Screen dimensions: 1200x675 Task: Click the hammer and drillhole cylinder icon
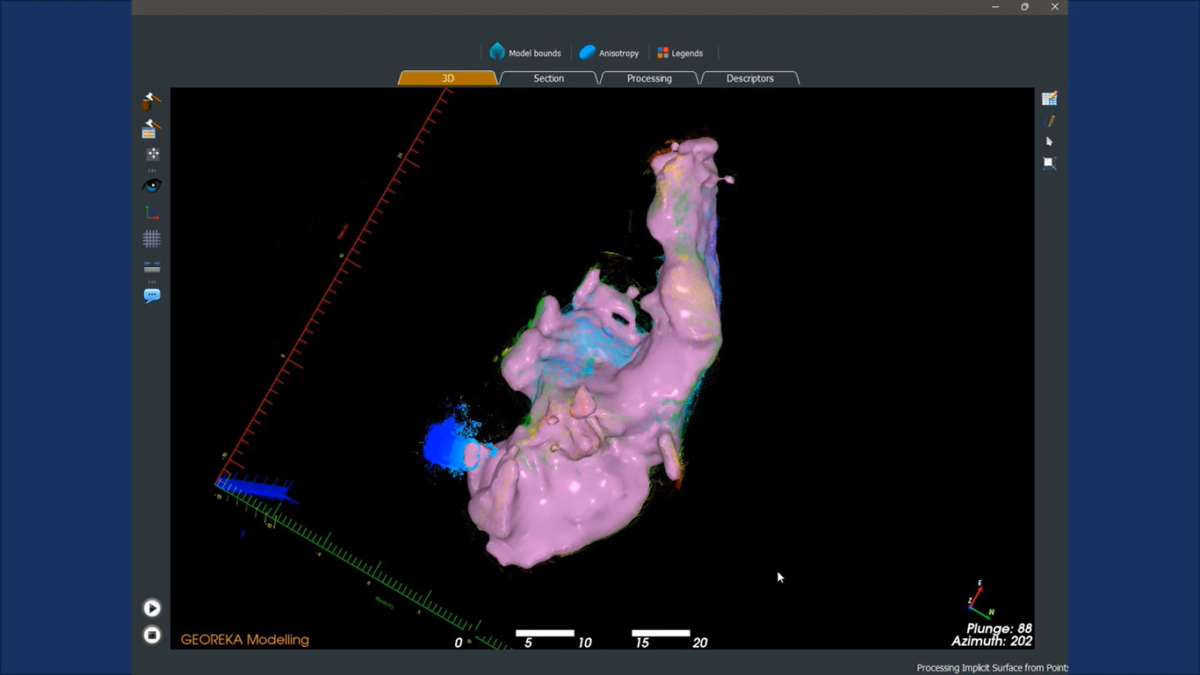[x=151, y=100]
